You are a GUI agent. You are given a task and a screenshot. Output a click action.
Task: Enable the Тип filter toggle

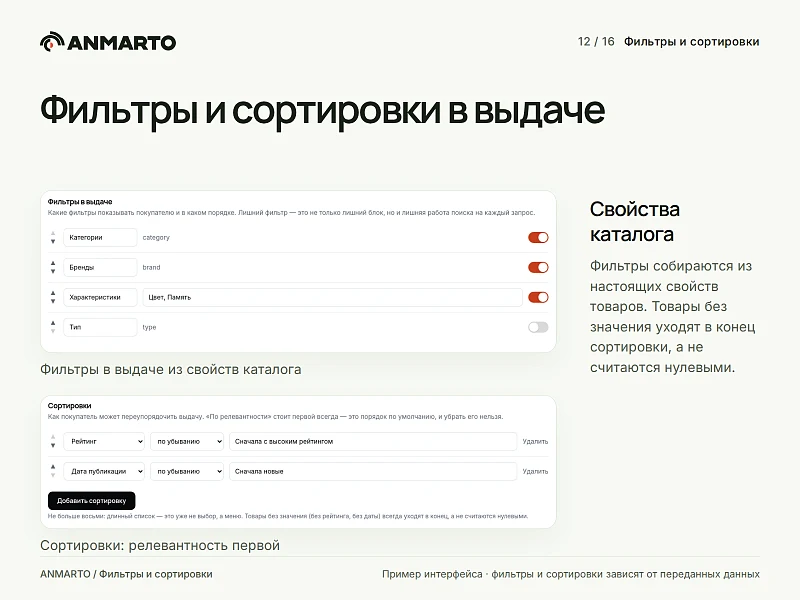(x=538, y=327)
